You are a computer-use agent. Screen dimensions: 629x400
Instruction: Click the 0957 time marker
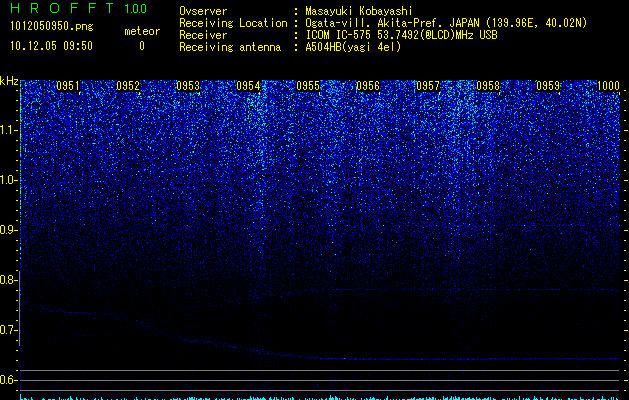pos(428,86)
